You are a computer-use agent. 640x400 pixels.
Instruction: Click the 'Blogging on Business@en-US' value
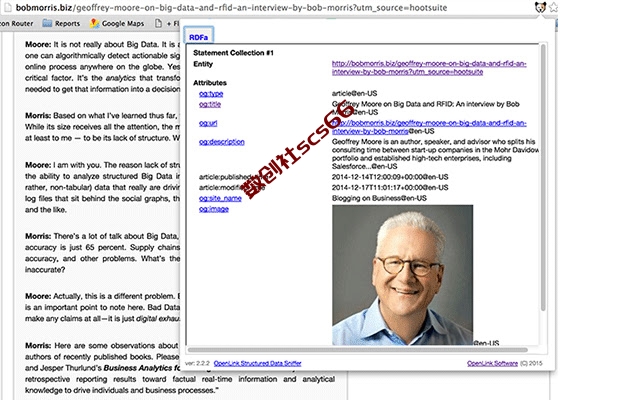coord(379,198)
